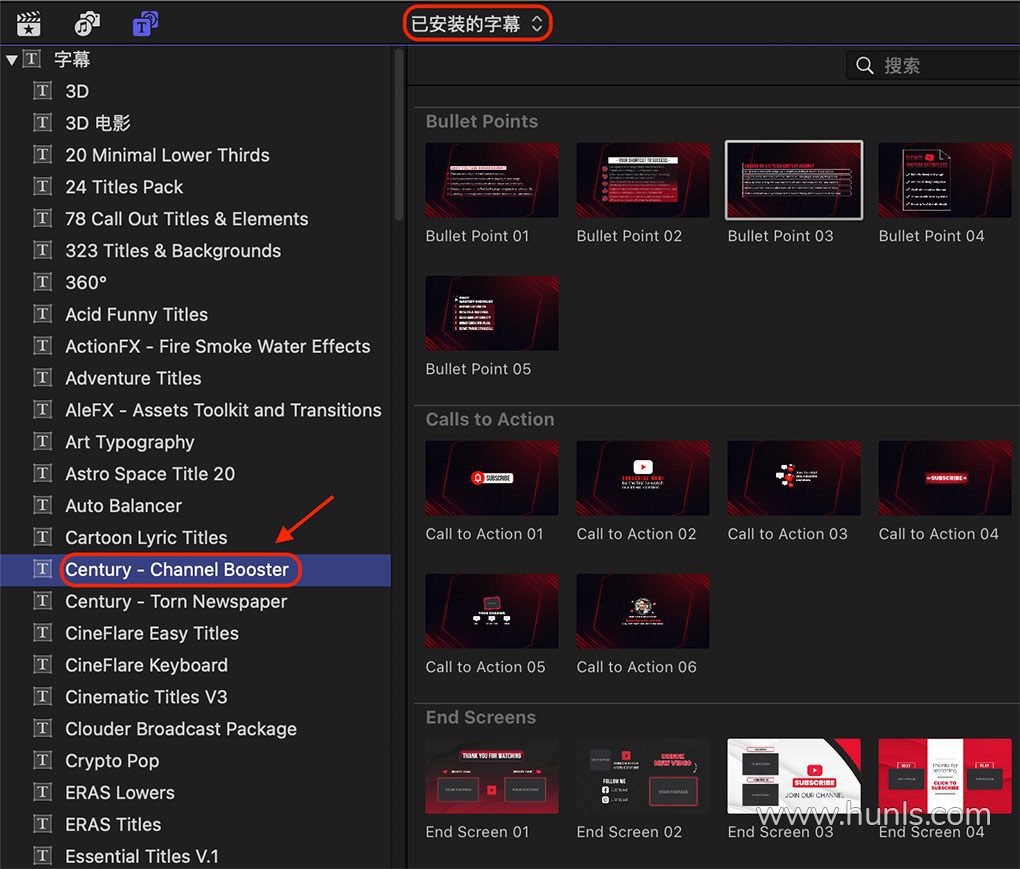Viewport: 1020px width, 869px height.
Task: Select Century - Channel Booster category
Action: point(195,570)
